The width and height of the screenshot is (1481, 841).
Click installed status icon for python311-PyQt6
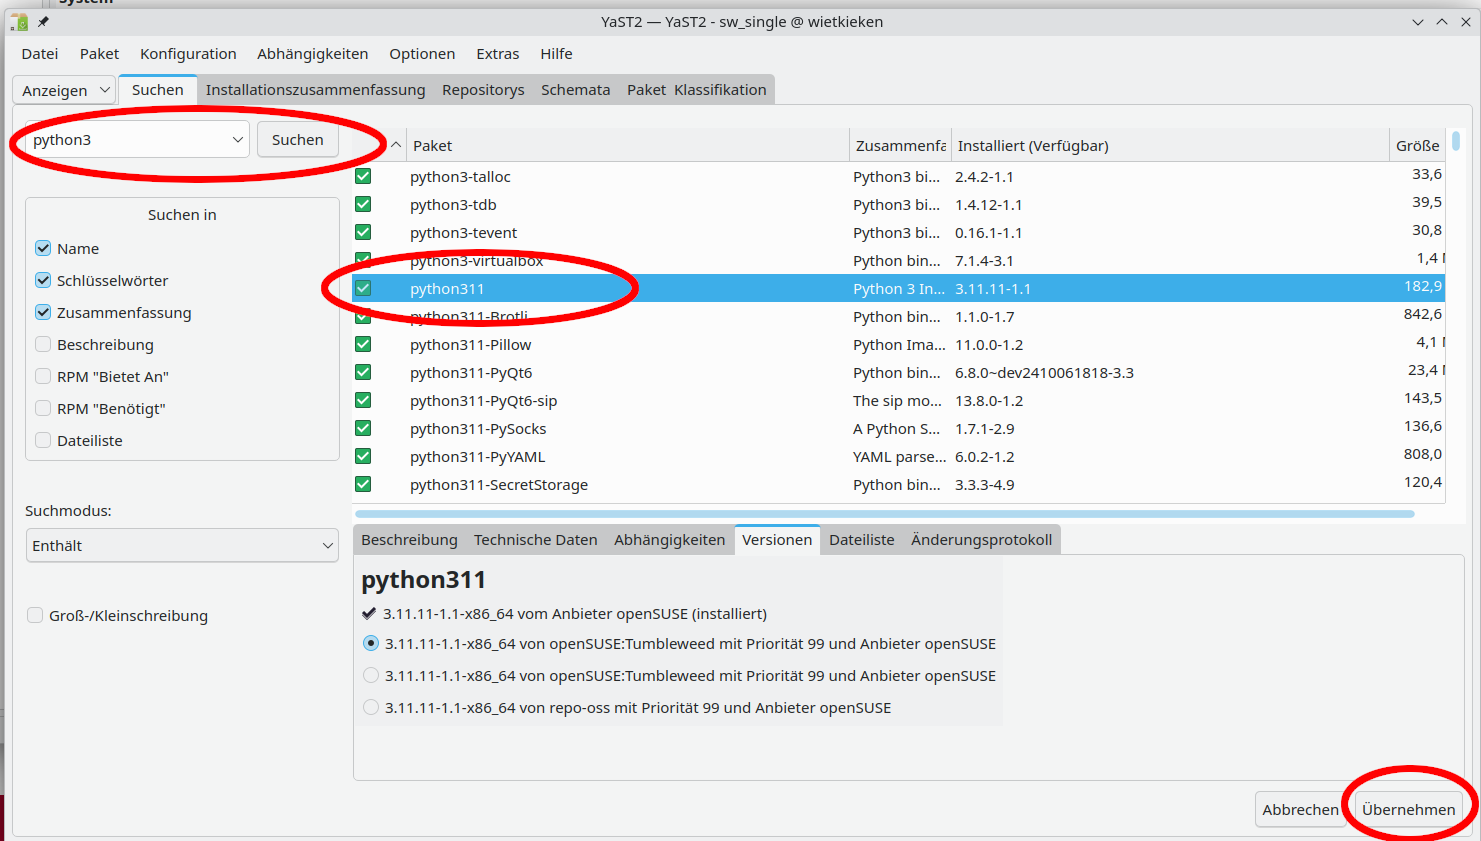(x=363, y=373)
